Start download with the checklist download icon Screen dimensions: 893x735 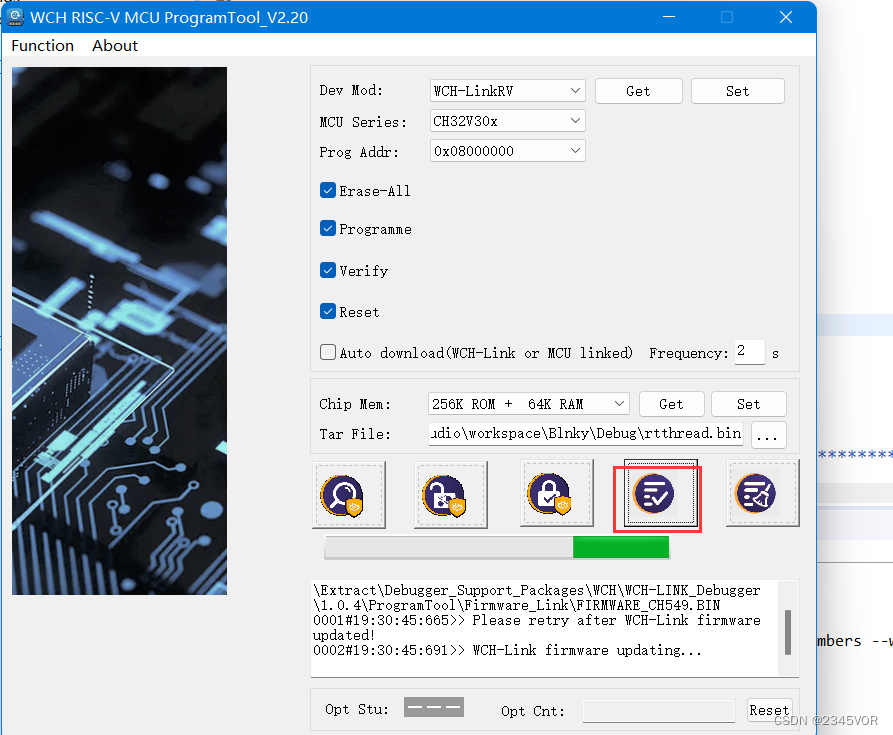tap(657, 493)
